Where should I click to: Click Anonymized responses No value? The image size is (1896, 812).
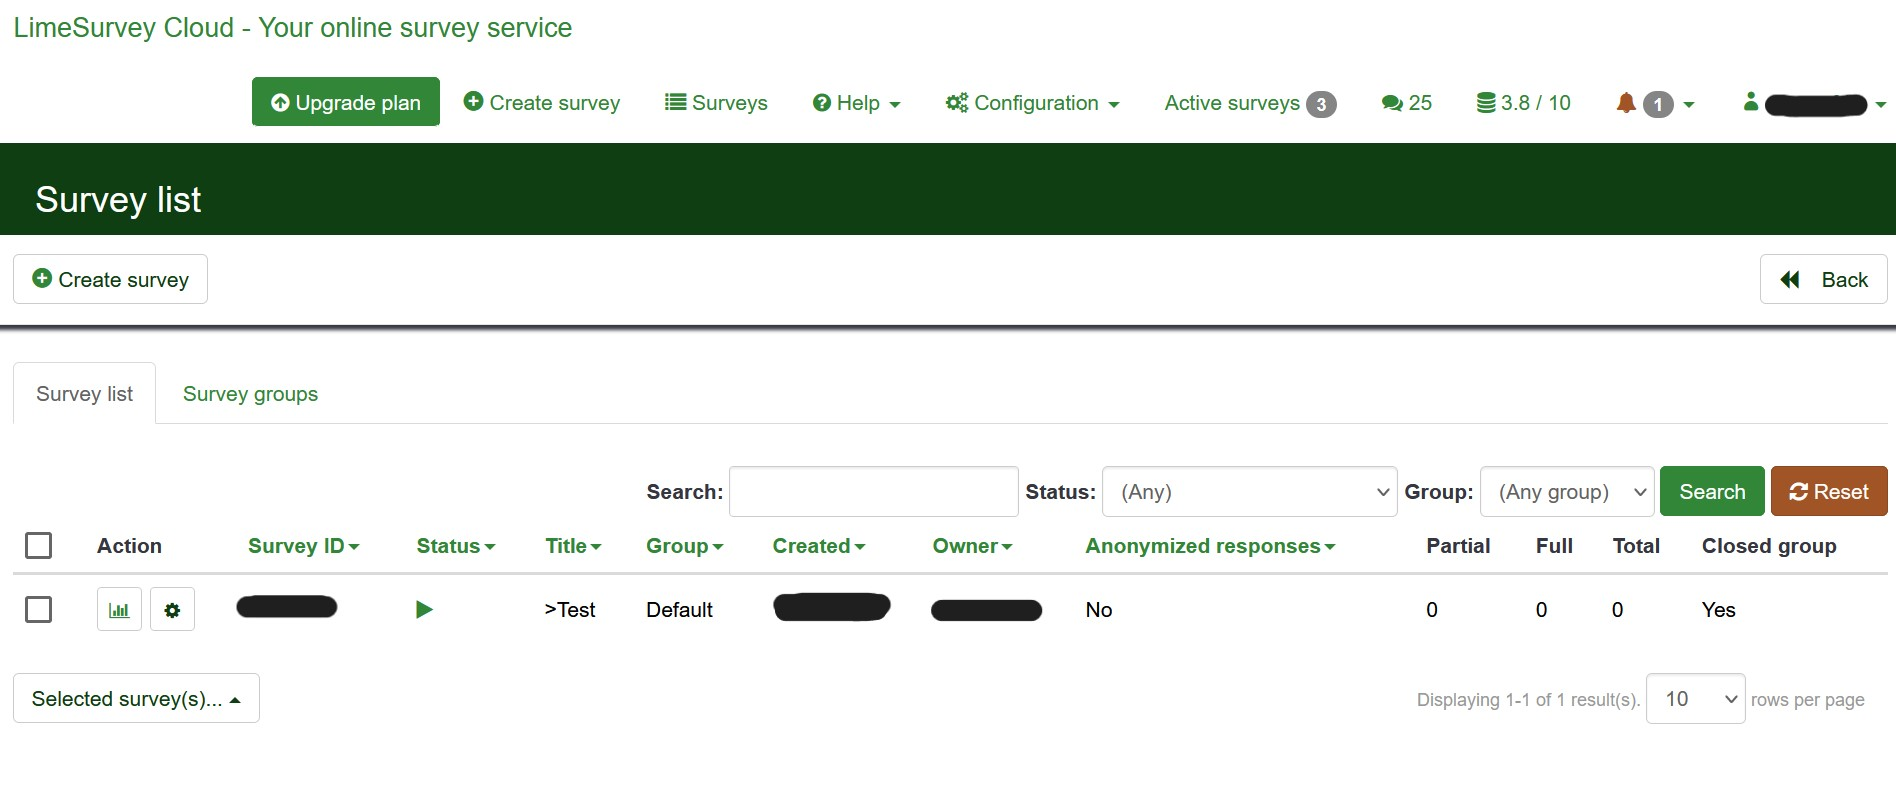(x=1098, y=610)
